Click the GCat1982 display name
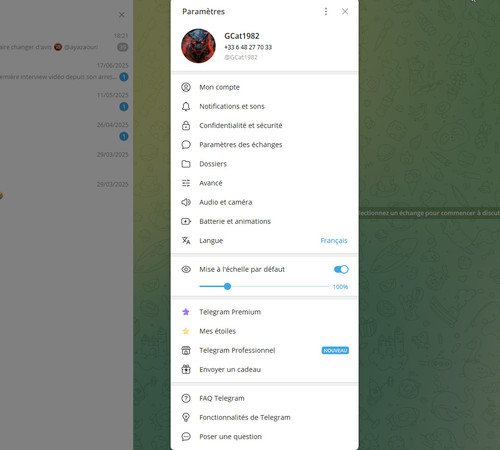This screenshot has height=450, width=500. [x=242, y=36]
